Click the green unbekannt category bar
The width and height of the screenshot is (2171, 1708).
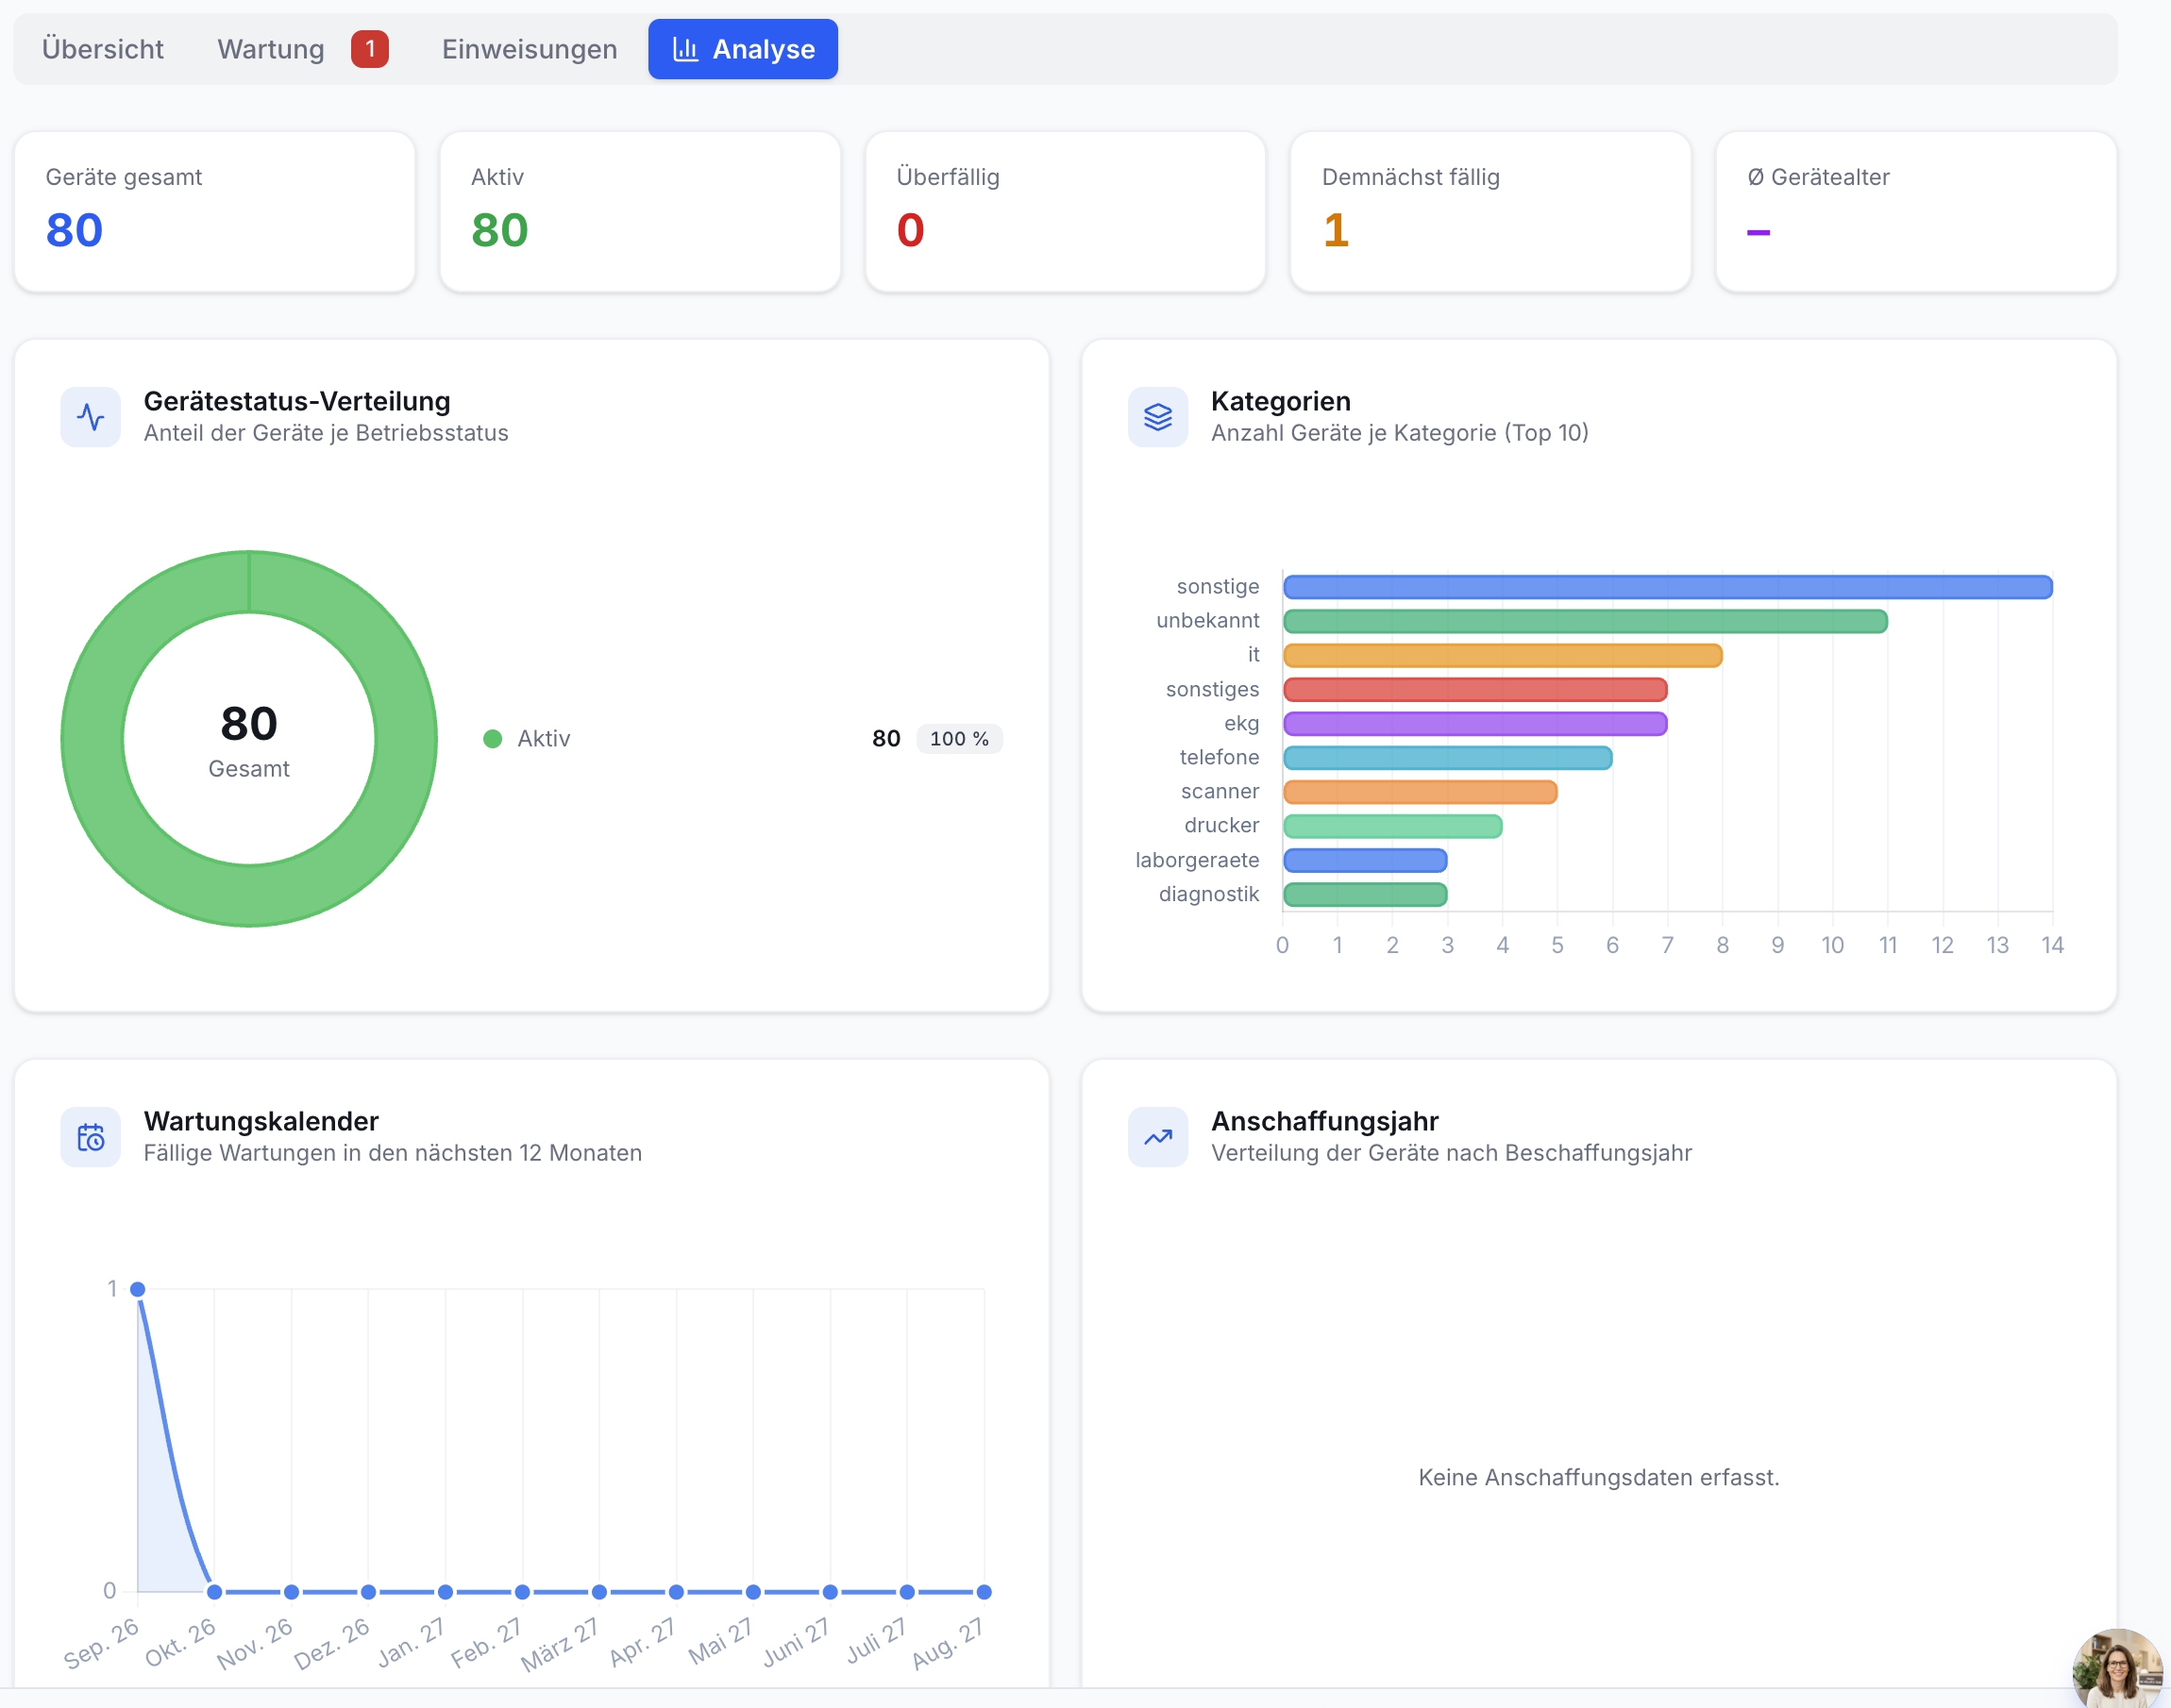[1585, 621]
